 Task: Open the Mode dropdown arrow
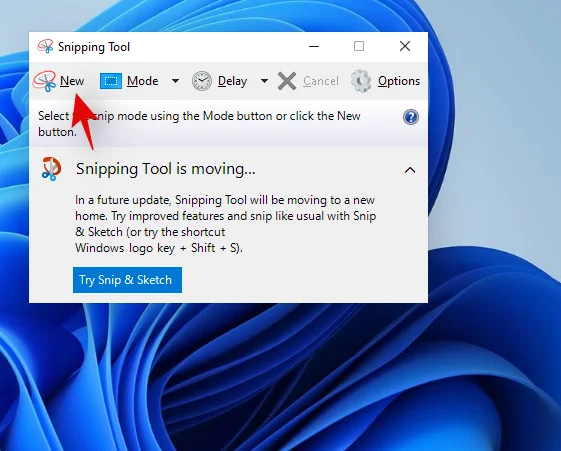(x=175, y=81)
